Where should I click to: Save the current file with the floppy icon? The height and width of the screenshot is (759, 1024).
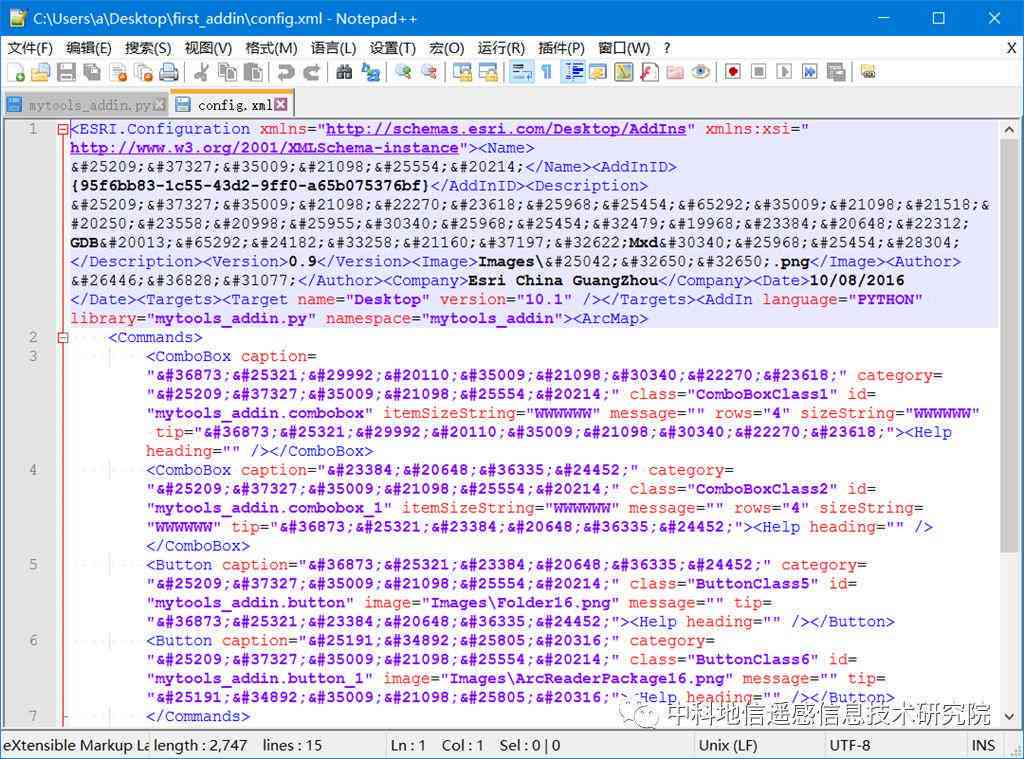click(66, 72)
